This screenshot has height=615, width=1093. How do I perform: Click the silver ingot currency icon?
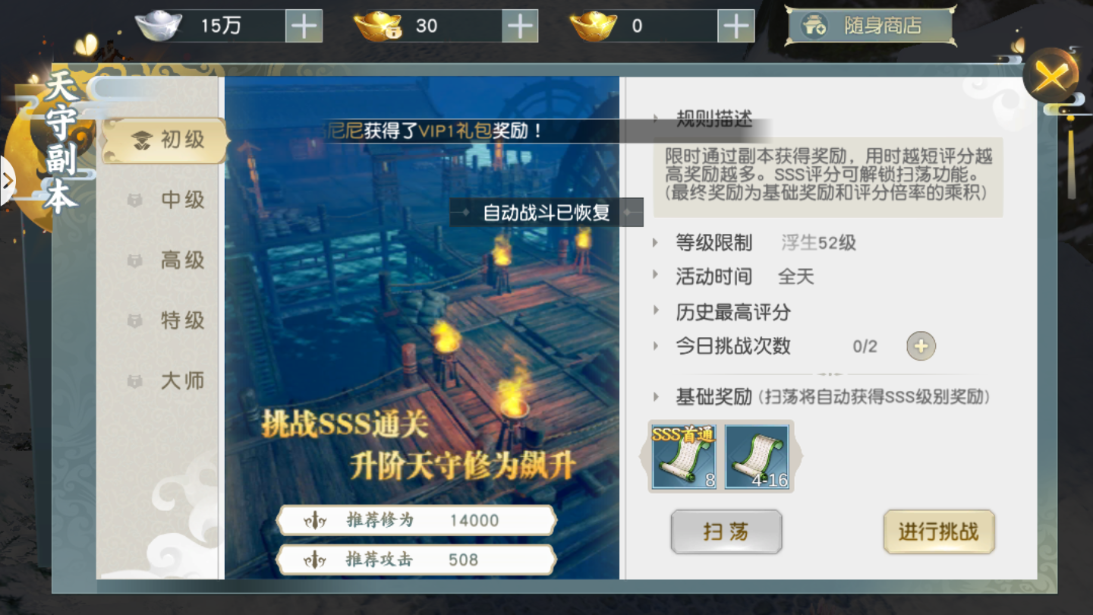[159, 26]
